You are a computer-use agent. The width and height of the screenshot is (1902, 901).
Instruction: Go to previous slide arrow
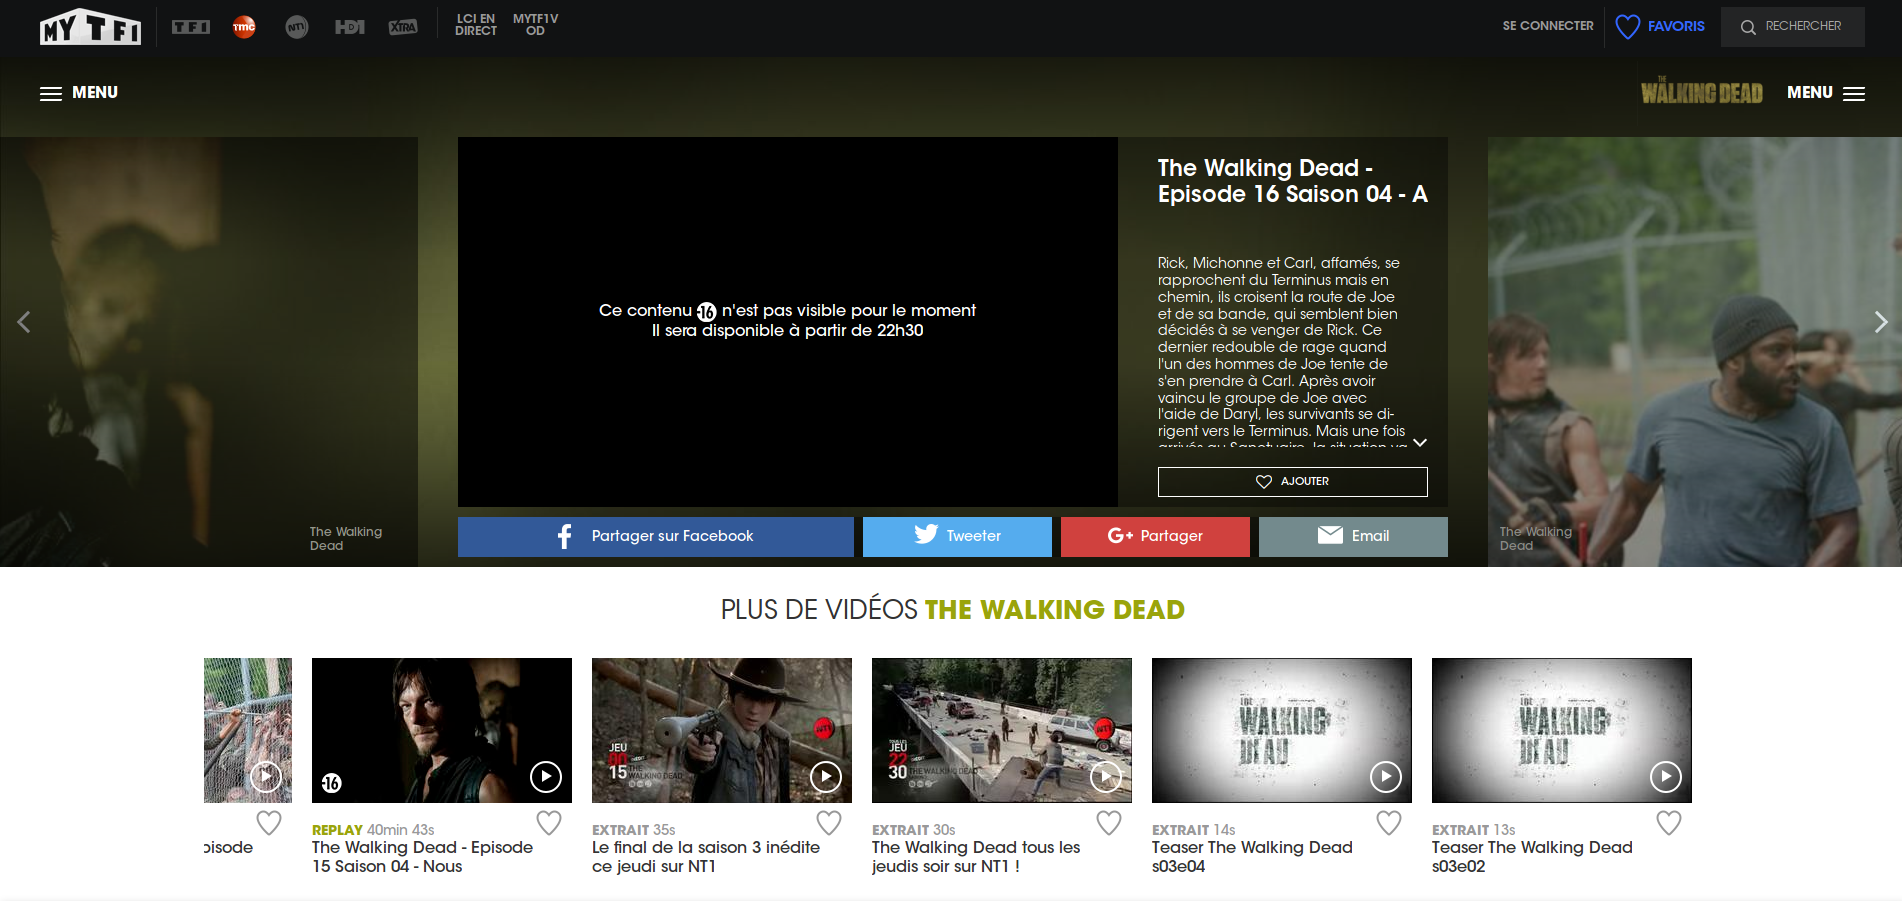coord(24,322)
